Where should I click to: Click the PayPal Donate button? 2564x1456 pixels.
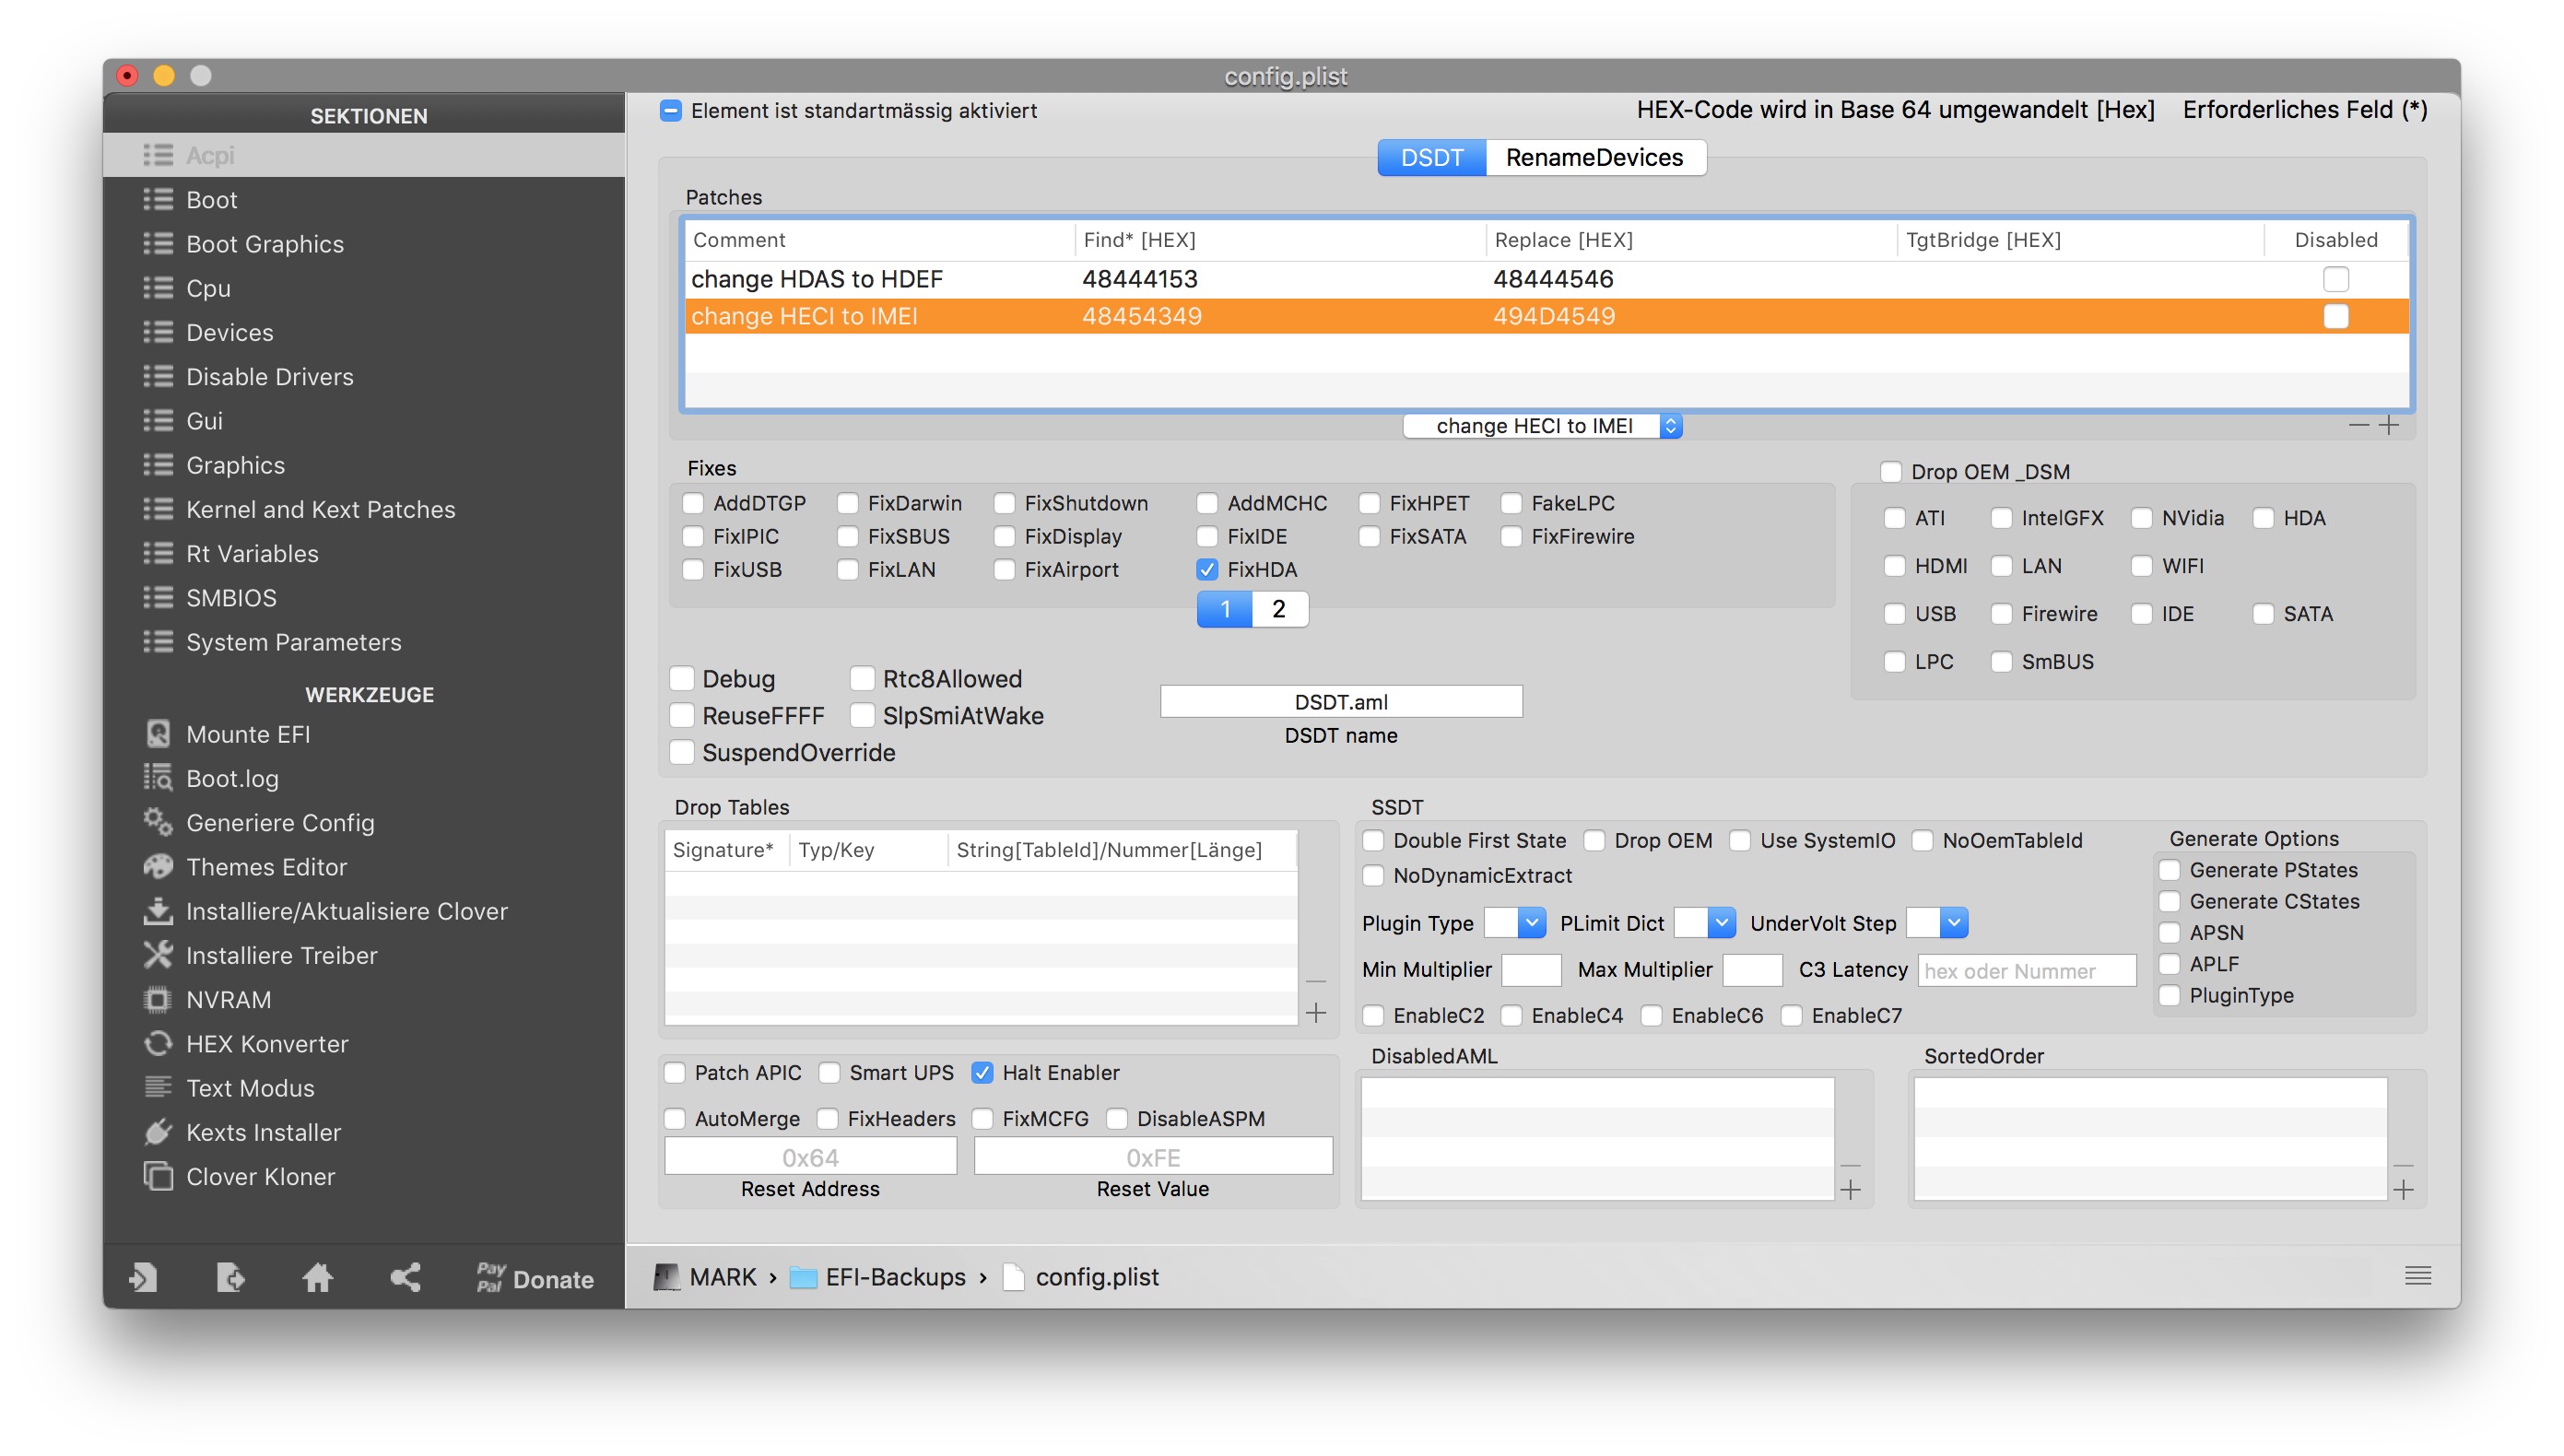point(535,1278)
